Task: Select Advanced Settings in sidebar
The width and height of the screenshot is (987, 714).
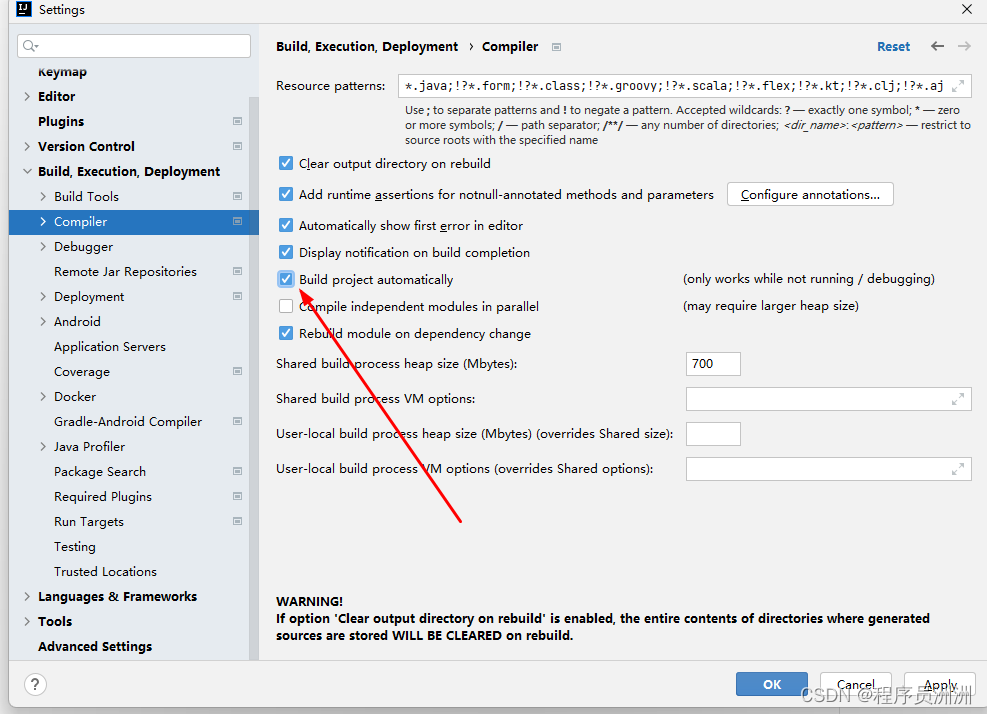Action: (95, 647)
